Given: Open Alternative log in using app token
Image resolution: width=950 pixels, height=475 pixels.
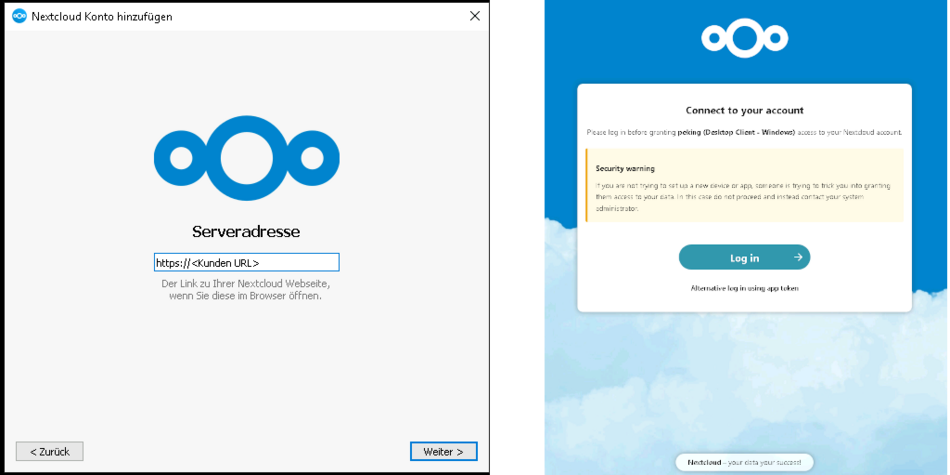Looking at the screenshot, I should click(x=745, y=288).
